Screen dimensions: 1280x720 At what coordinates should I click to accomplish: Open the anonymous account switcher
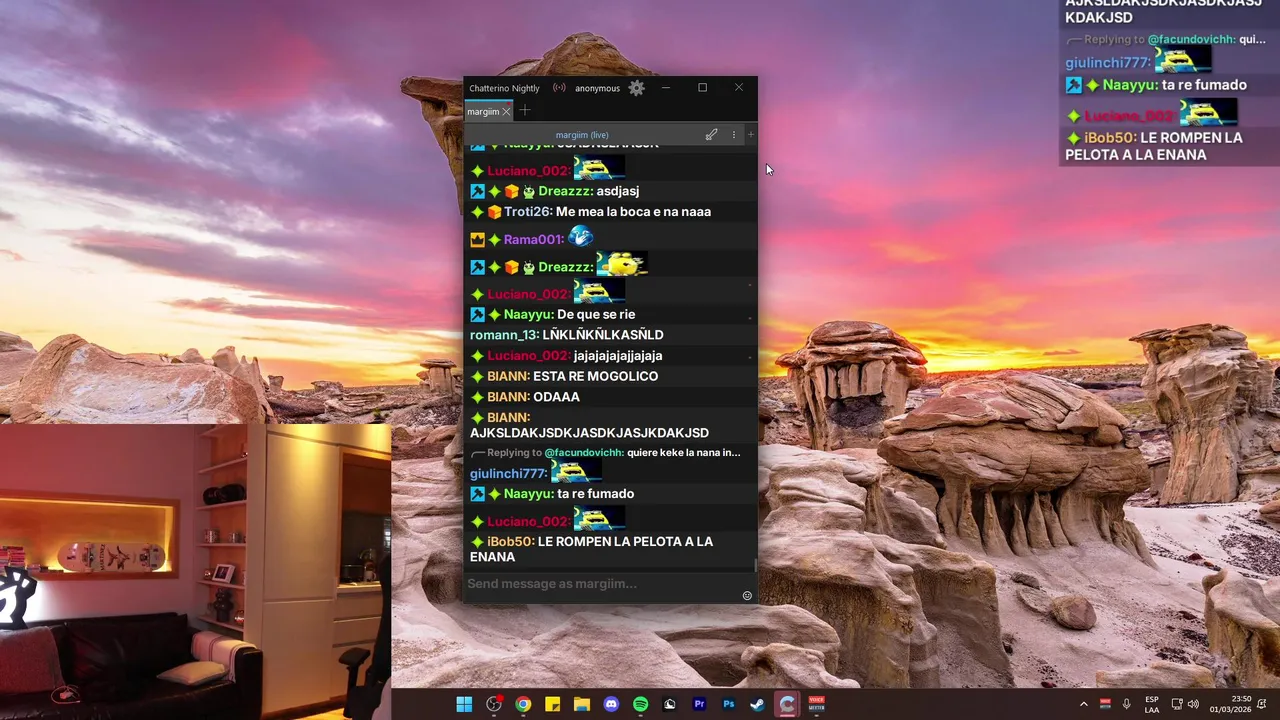pyautogui.click(x=597, y=88)
